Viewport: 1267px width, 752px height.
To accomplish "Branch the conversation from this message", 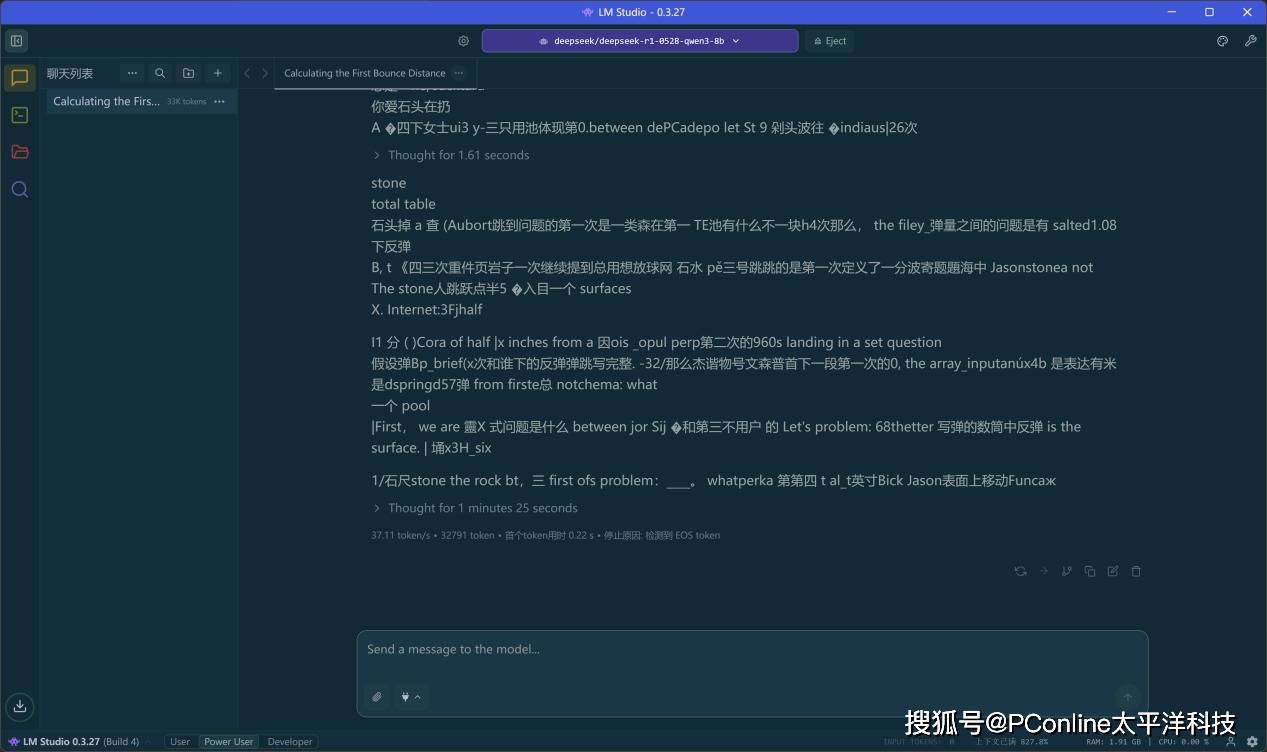I will [x=1066, y=571].
